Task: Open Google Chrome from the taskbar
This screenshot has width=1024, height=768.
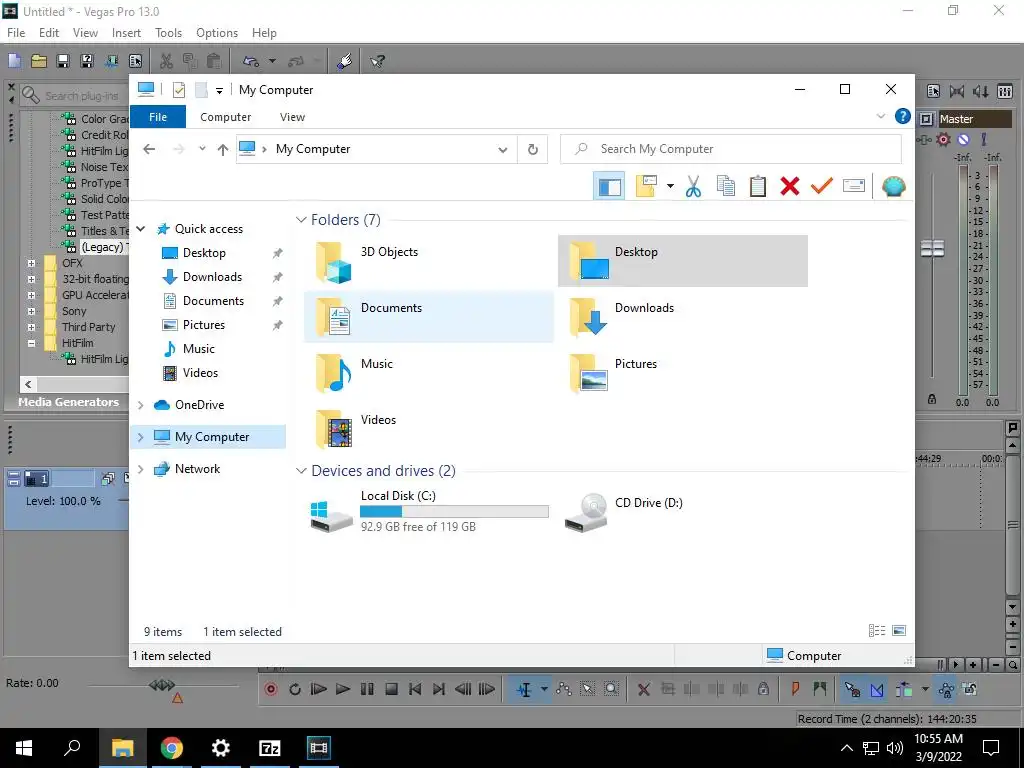Action: (x=172, y=748)
